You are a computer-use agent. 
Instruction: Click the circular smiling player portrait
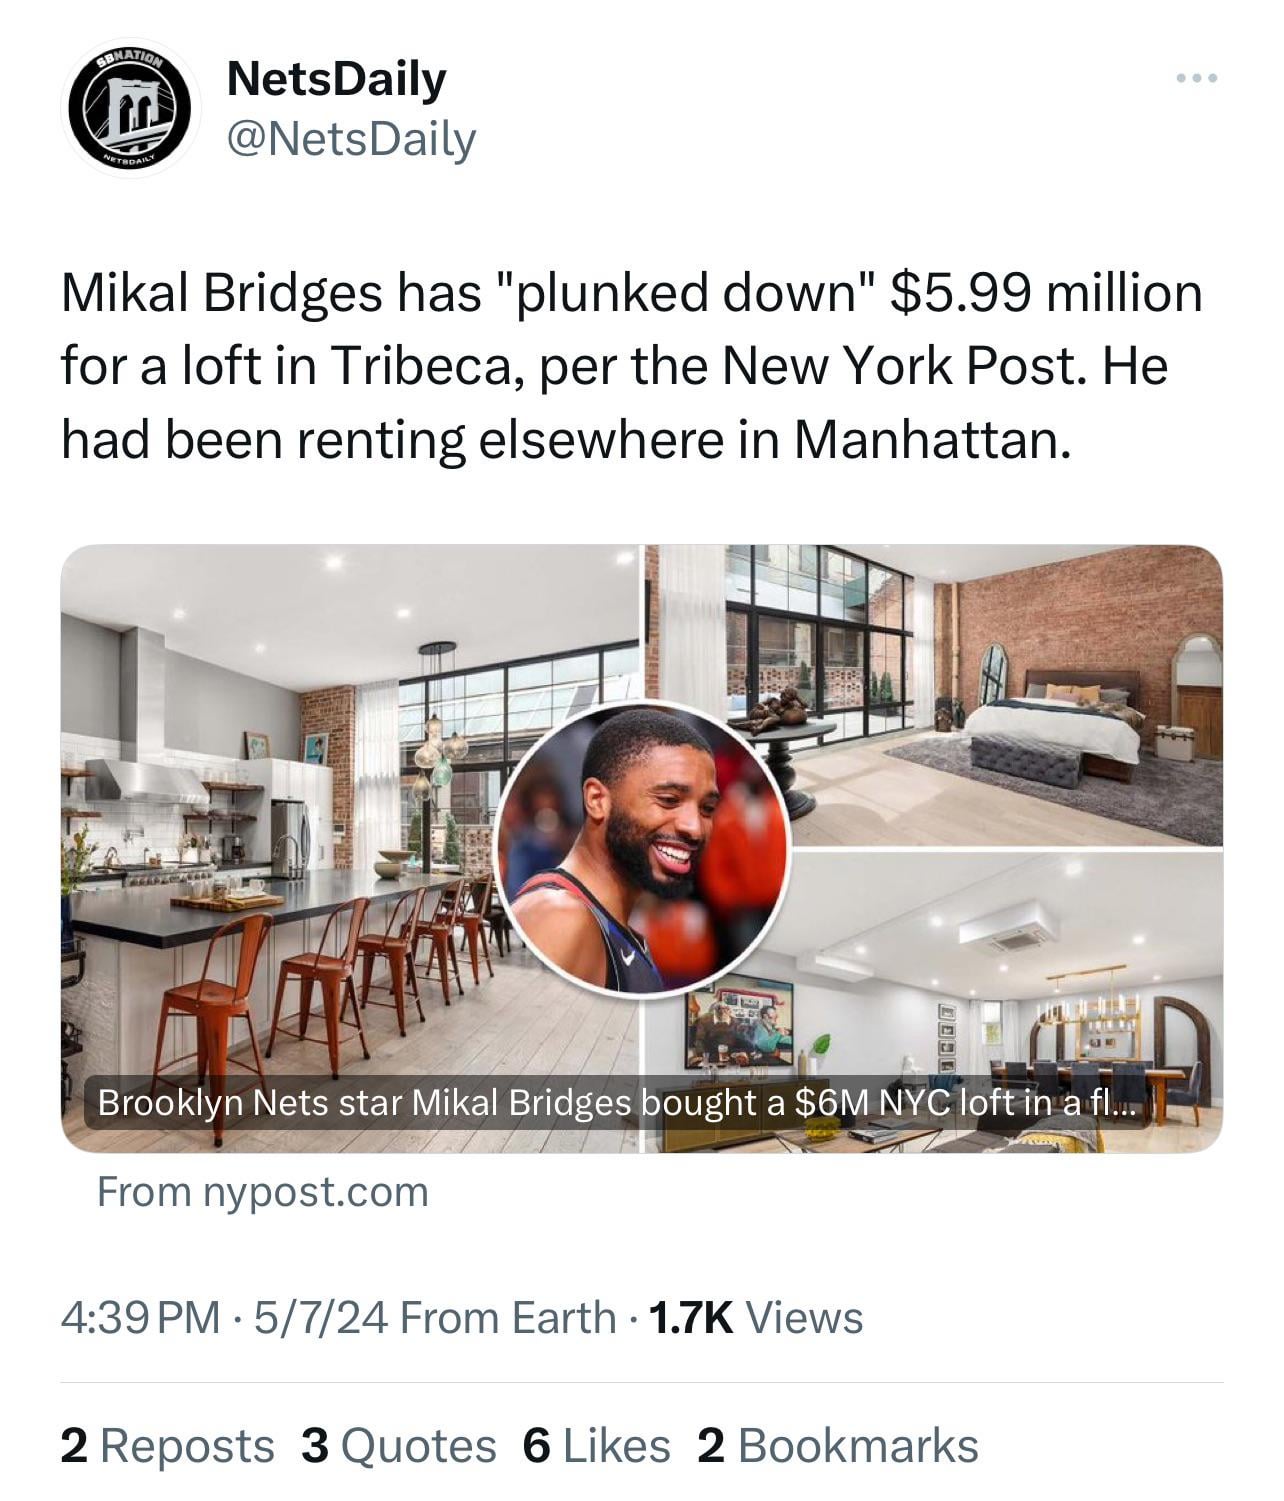point(644,852)
